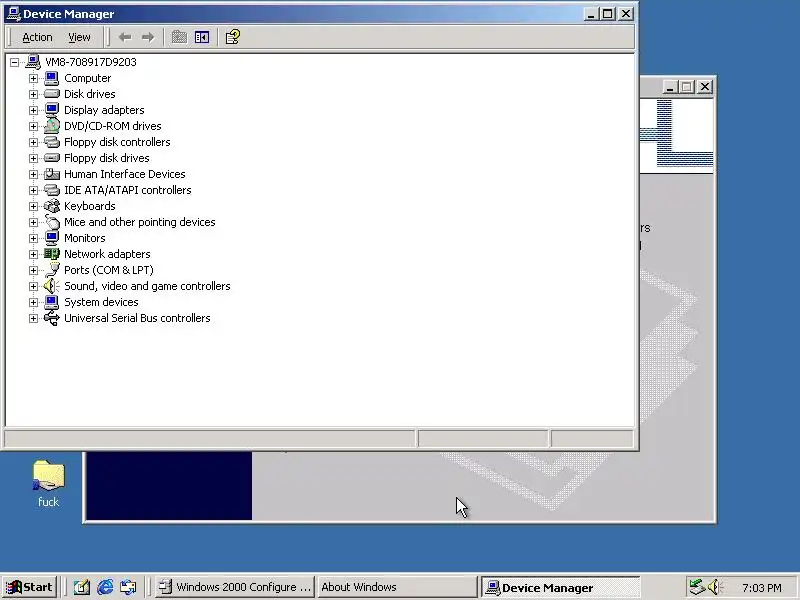
Task: Launch Outlook Express from Quick Launch
Action: [x=128, y=587]
